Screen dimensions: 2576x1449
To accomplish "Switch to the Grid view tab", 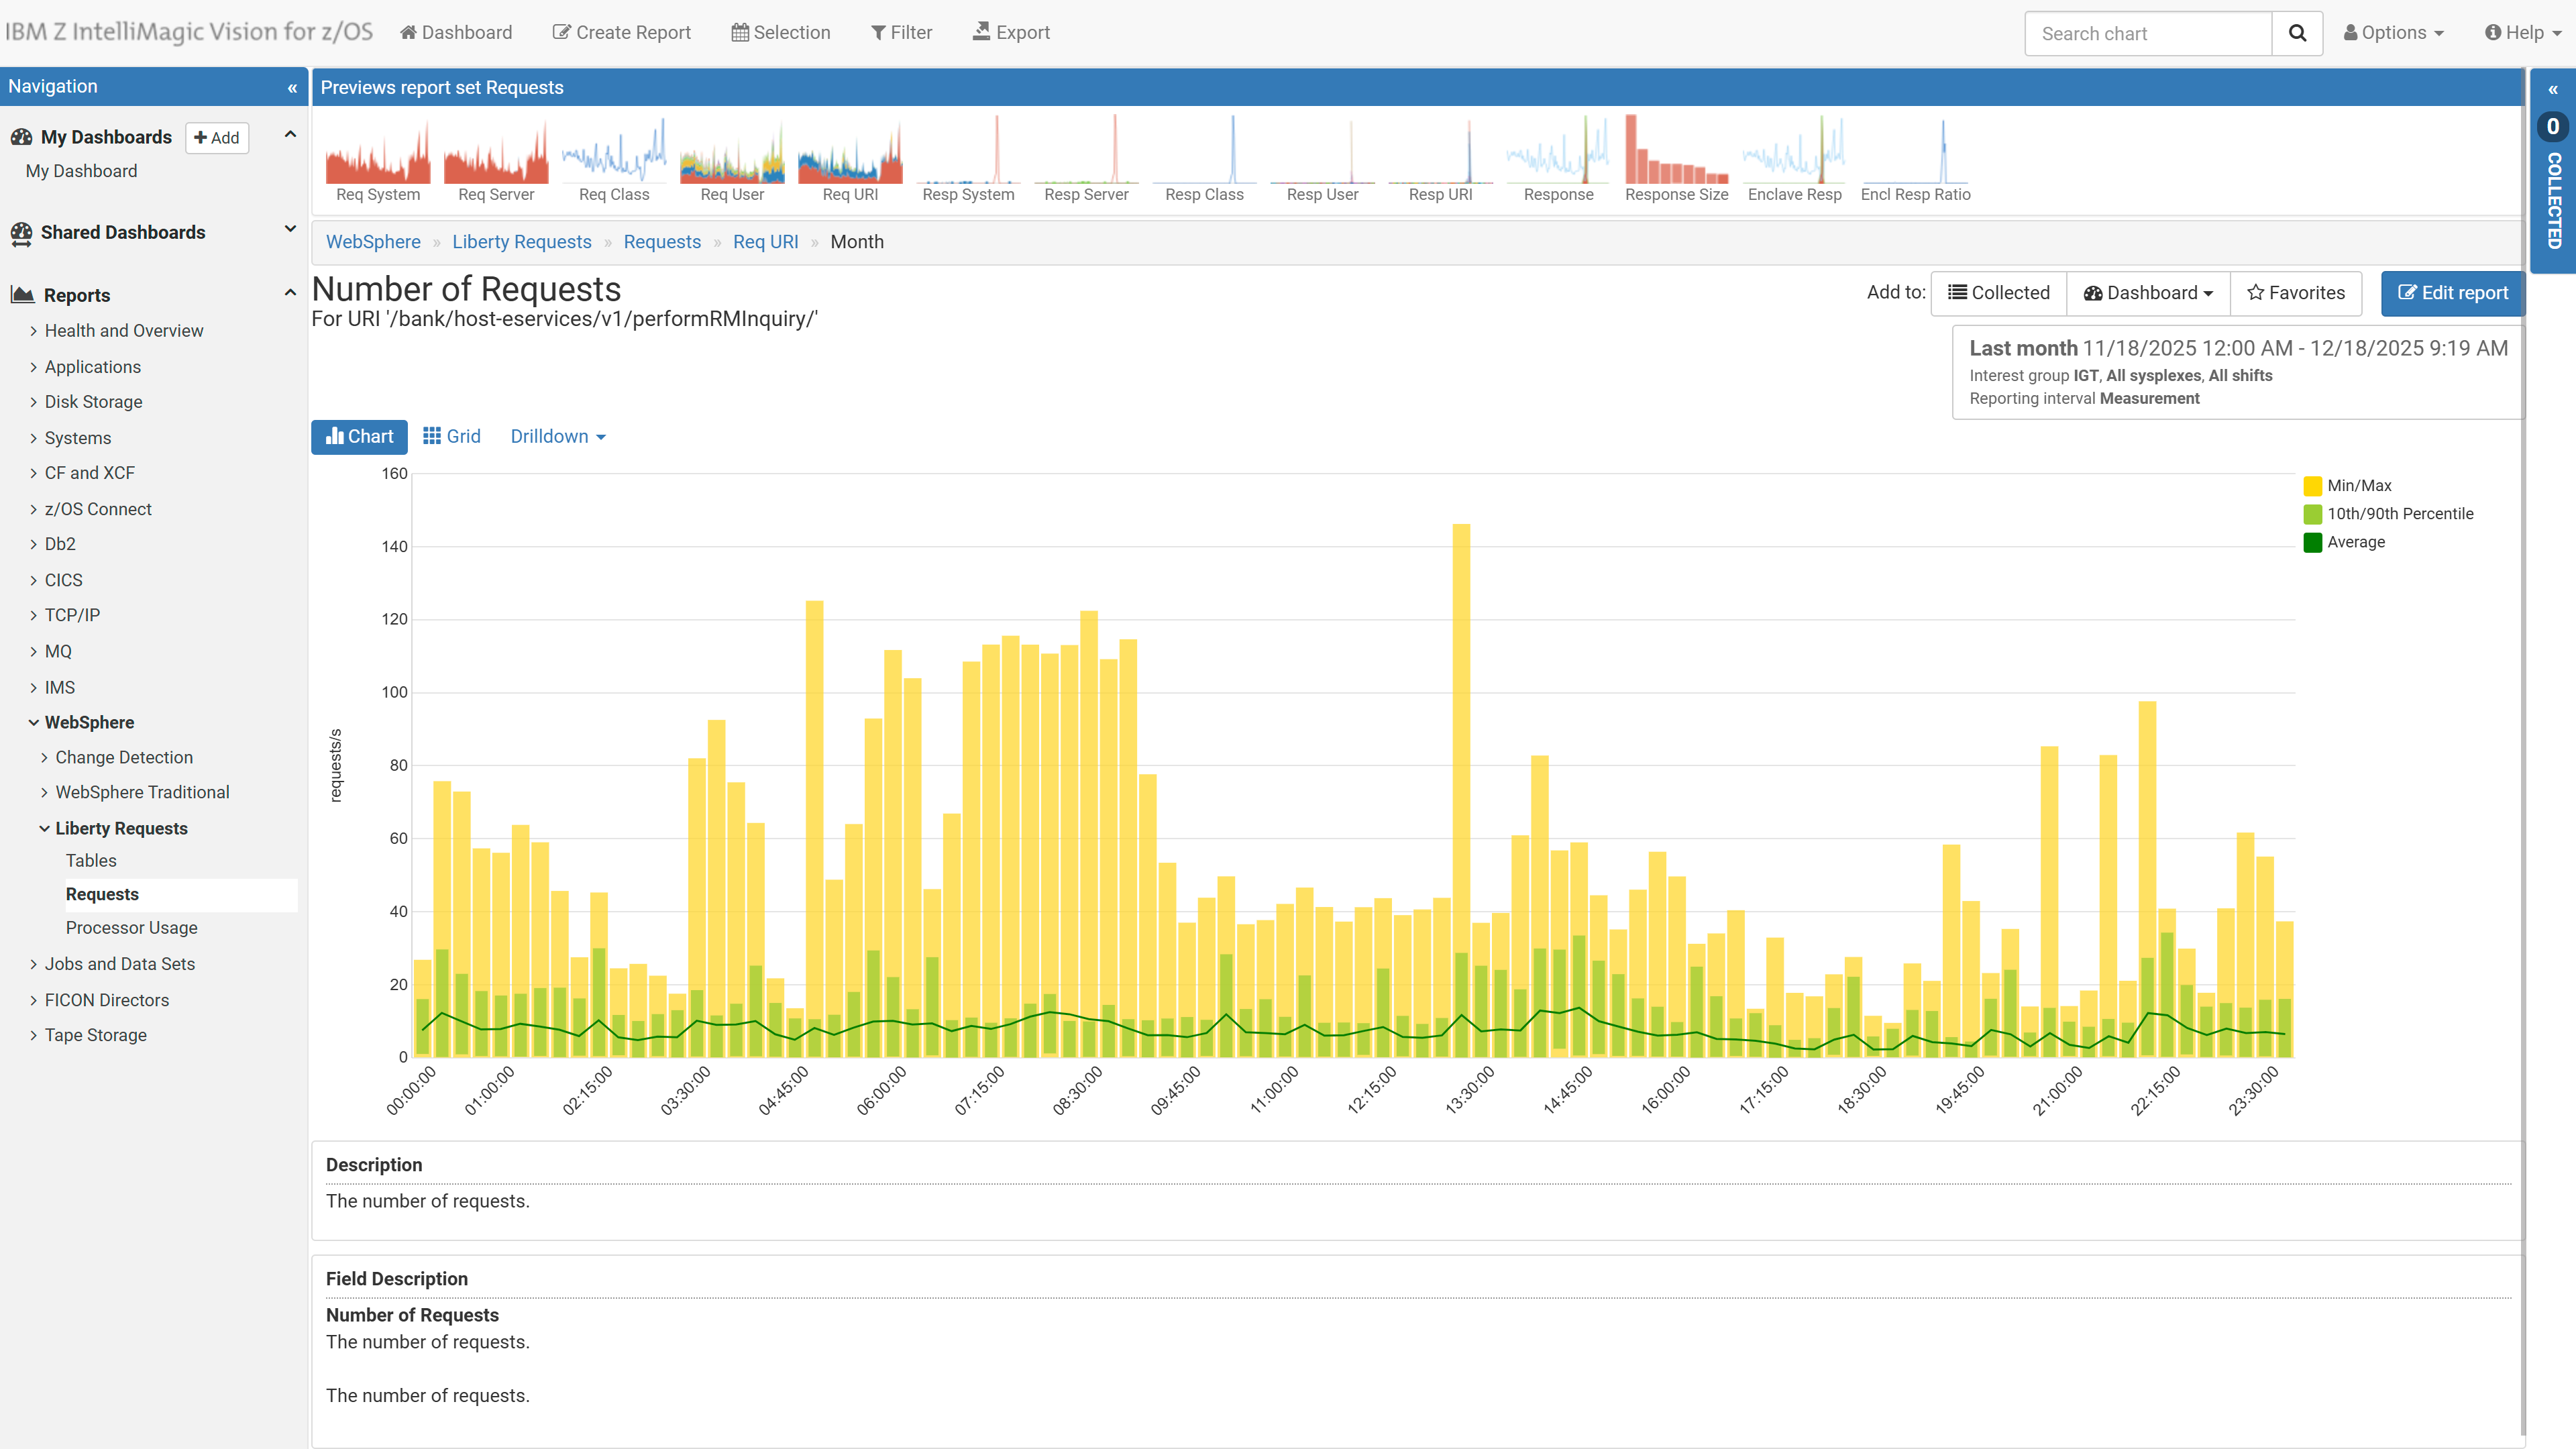I will pos(452,437).
